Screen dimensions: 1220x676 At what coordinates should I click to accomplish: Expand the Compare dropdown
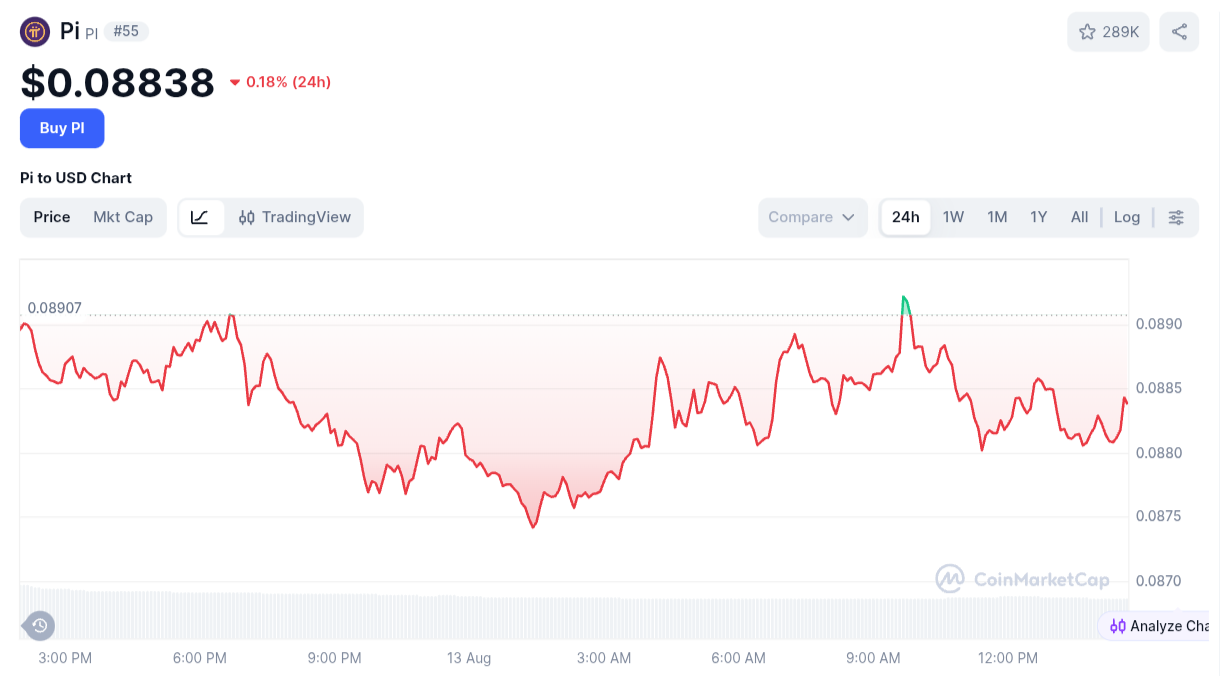[x=812, y=217]
